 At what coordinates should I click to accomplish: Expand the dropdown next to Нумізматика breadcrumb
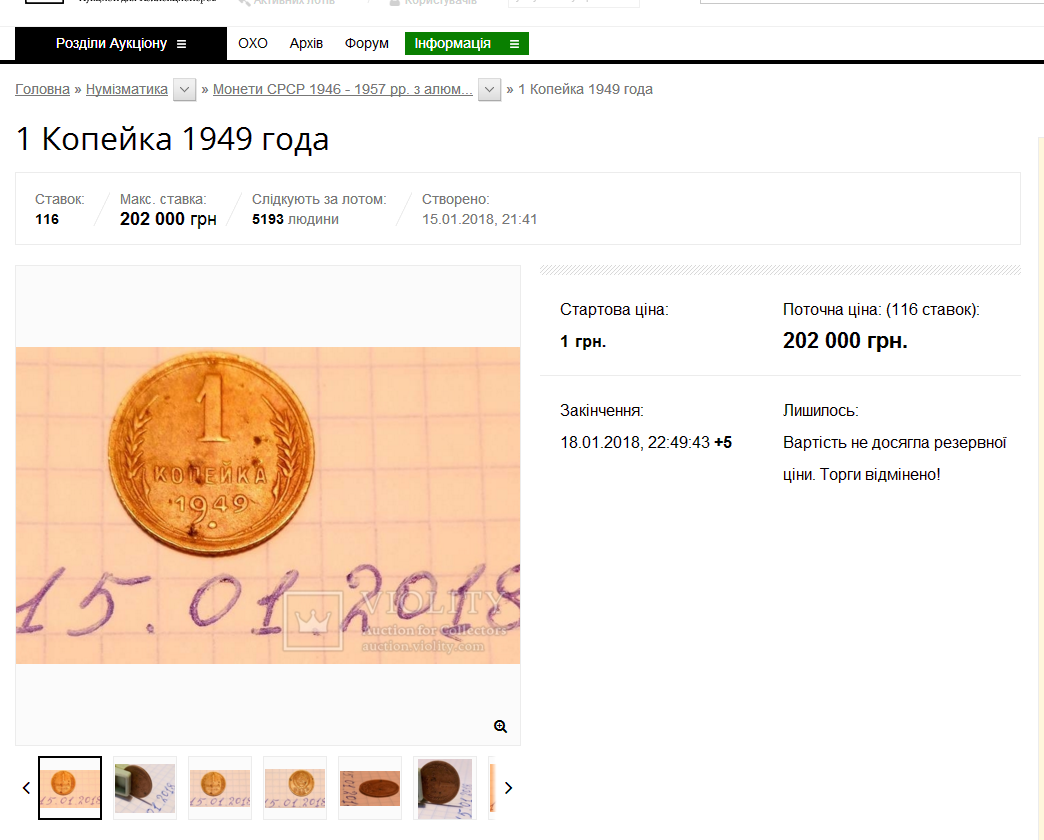click(x=184, y=89)
